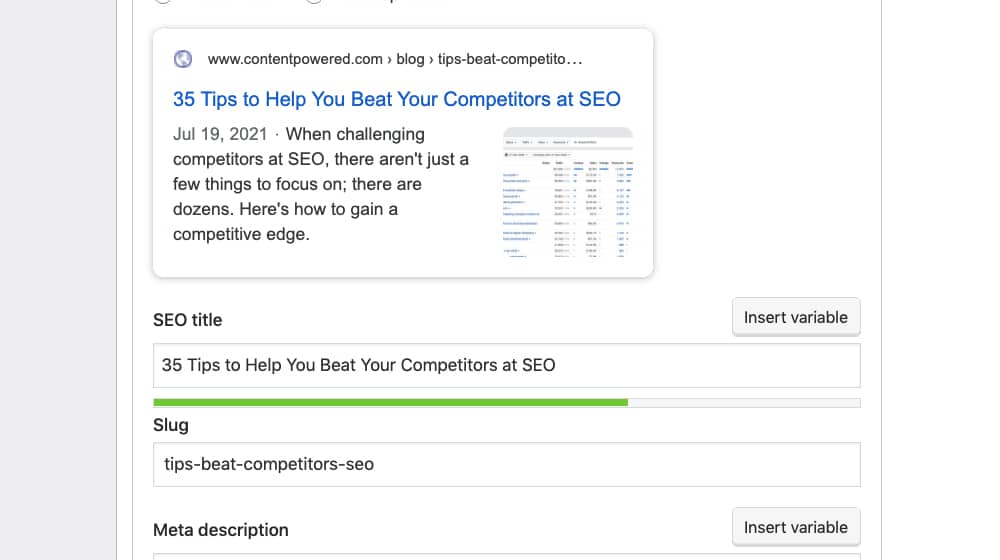Click the empty gray end of the title-length bar
This screenshot has width=1000, height=560.
[x=744, y=402]
